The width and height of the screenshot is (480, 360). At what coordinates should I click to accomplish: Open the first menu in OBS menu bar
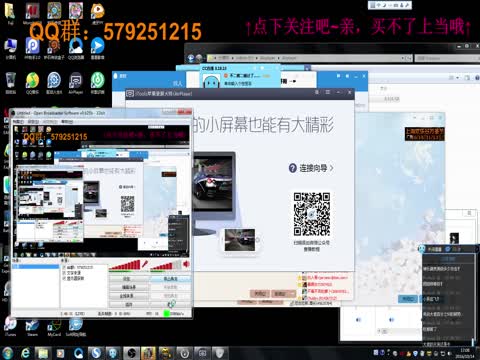pos(18,122)
